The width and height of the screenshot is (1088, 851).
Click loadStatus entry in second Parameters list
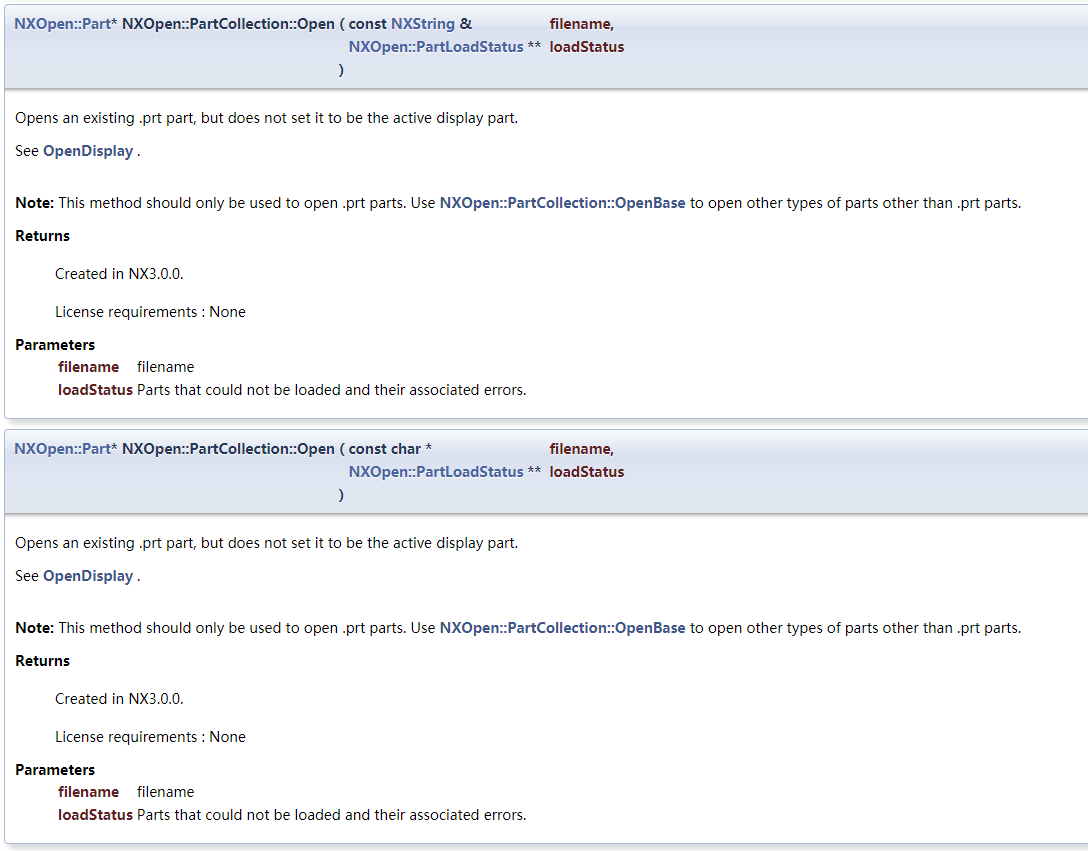(95, 814)
